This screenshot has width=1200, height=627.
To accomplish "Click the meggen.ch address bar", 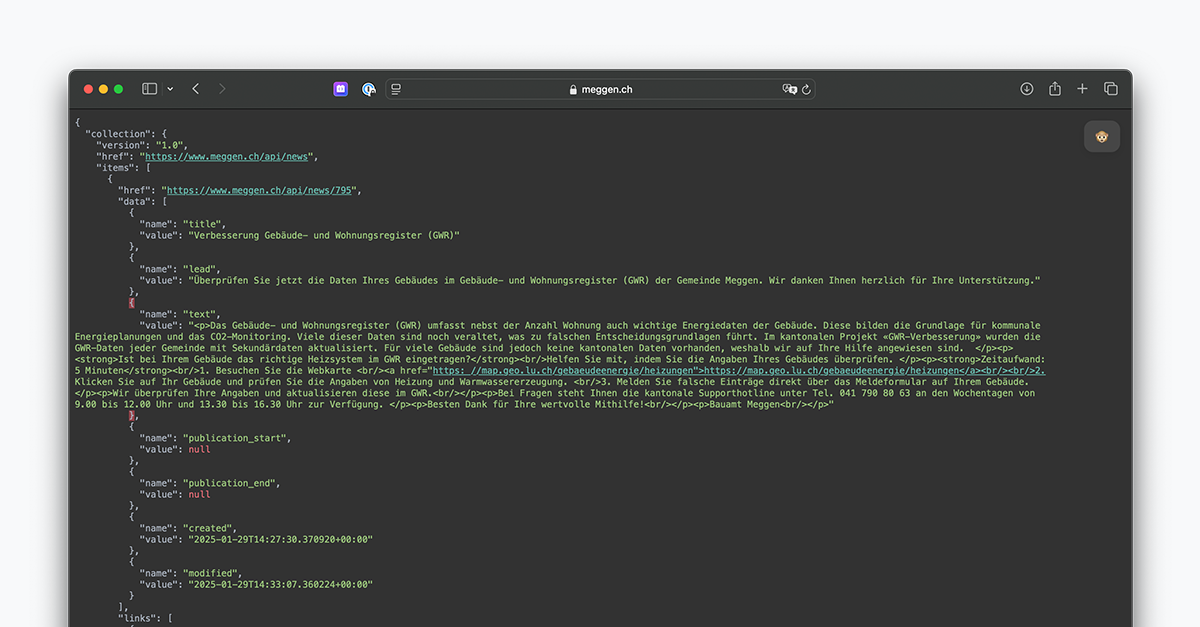I will [x=600, y=89].
